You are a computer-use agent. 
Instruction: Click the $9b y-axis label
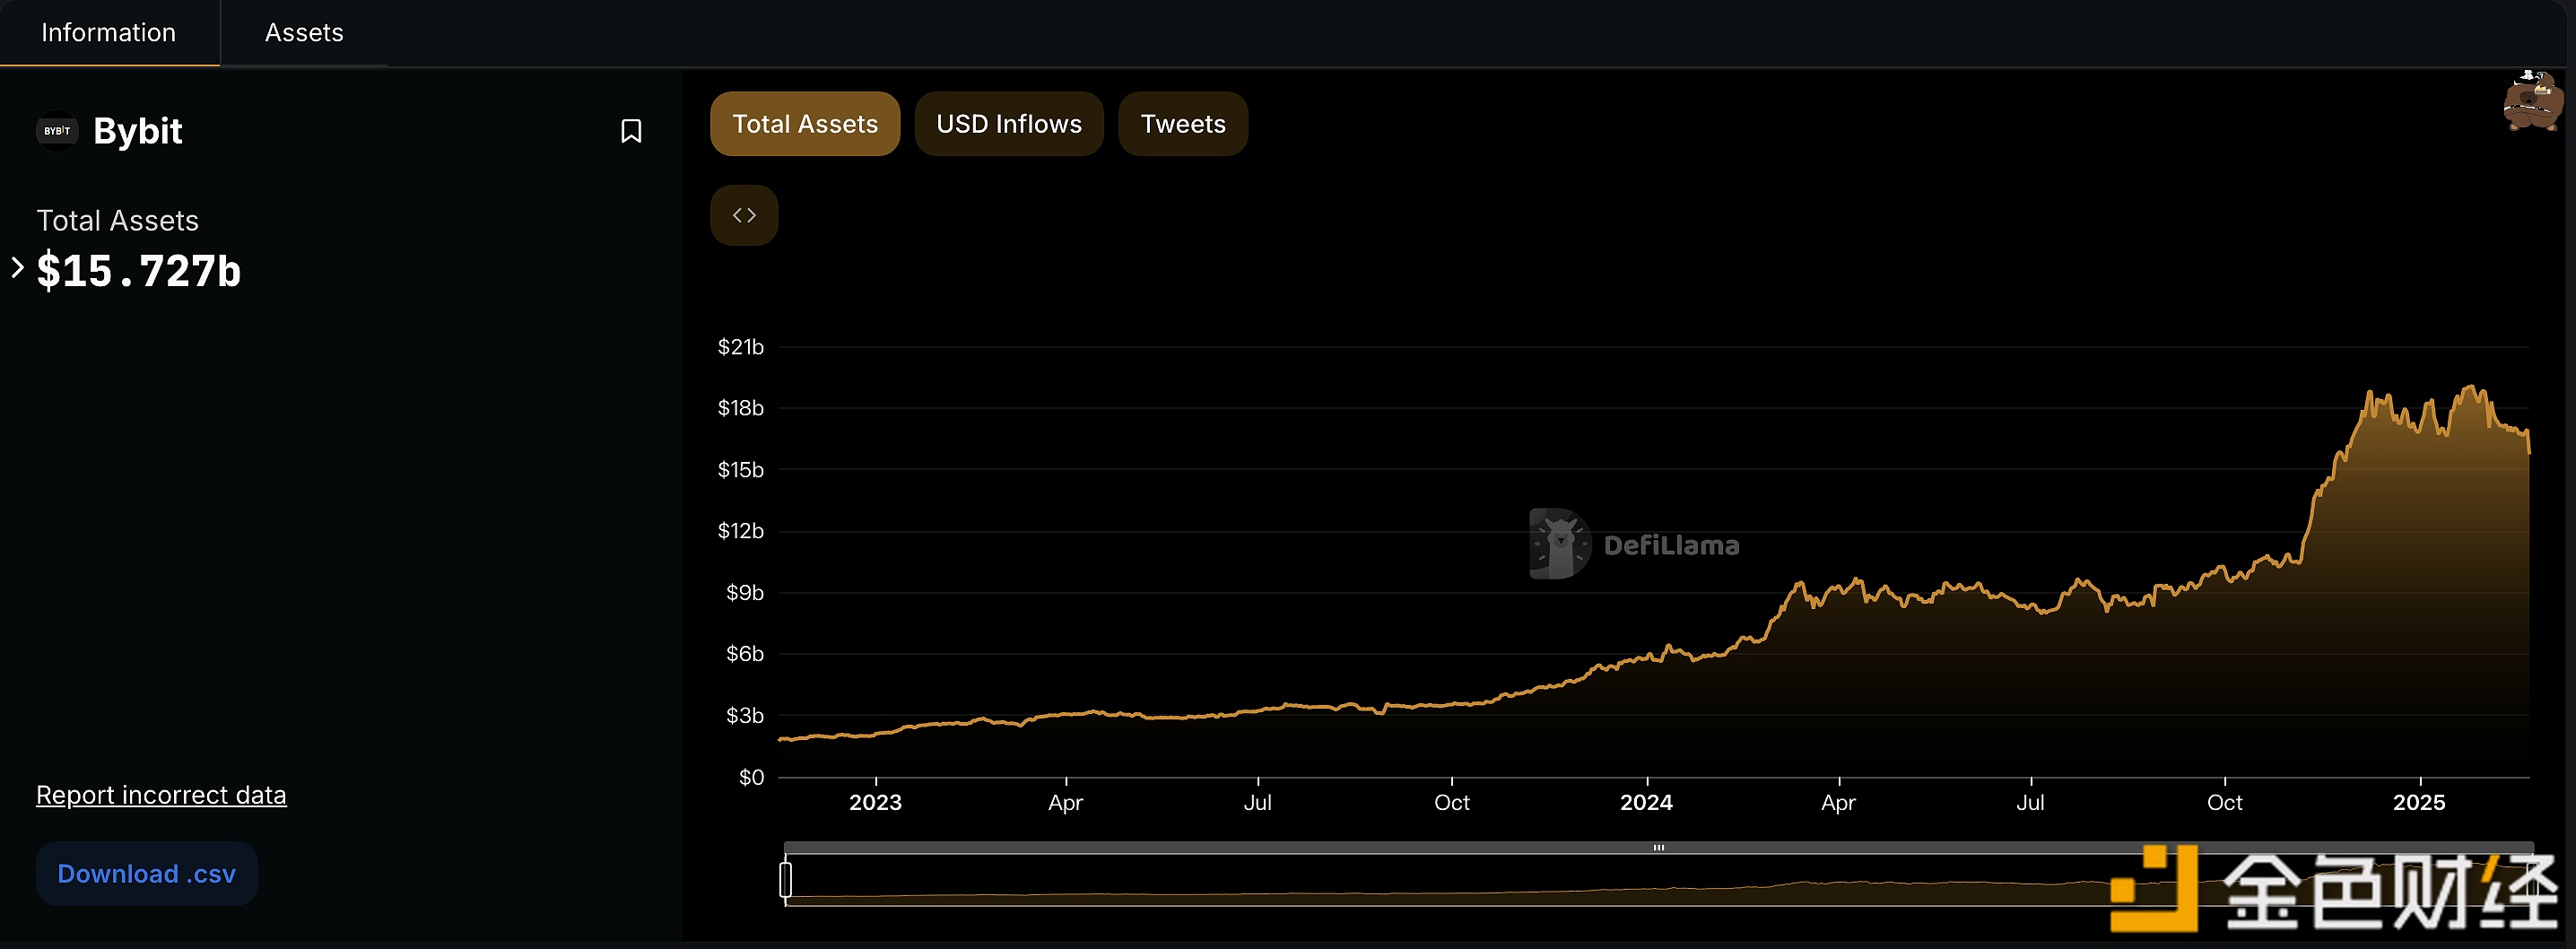tap(745, 593)
